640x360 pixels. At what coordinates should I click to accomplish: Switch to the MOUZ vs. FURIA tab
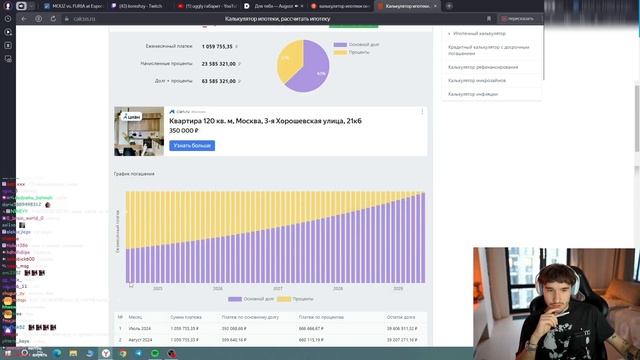click(73, 6)
